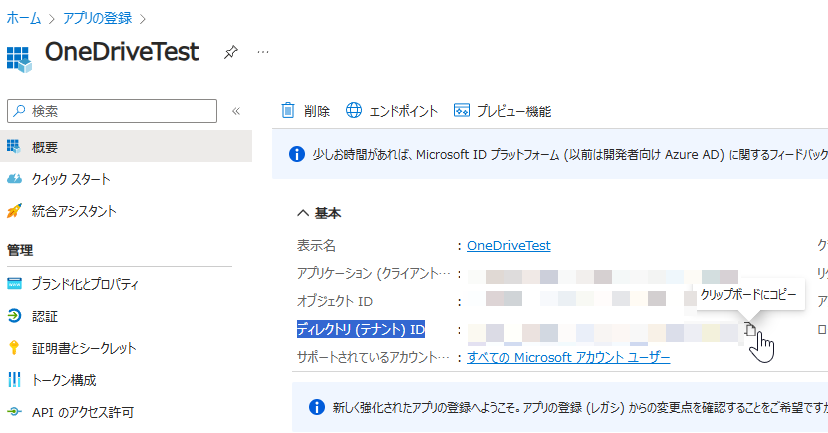Screen dimensions: 828x433
Task: Click the globe icon for エンドポイント
Action: click(x=353, y=111)
